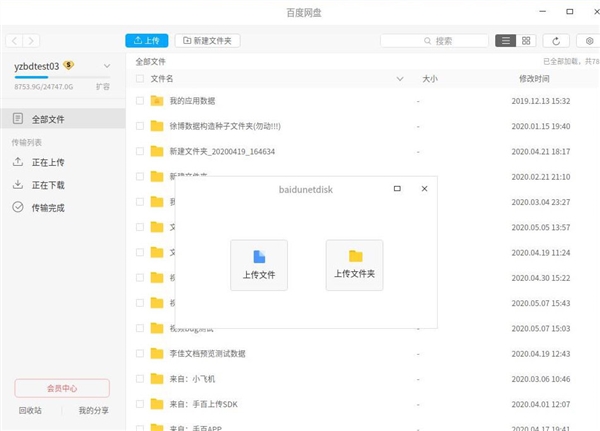Click the 新建文件夹 new folder button
Viewport: 600px width, 431px height.
coord(207,41)
